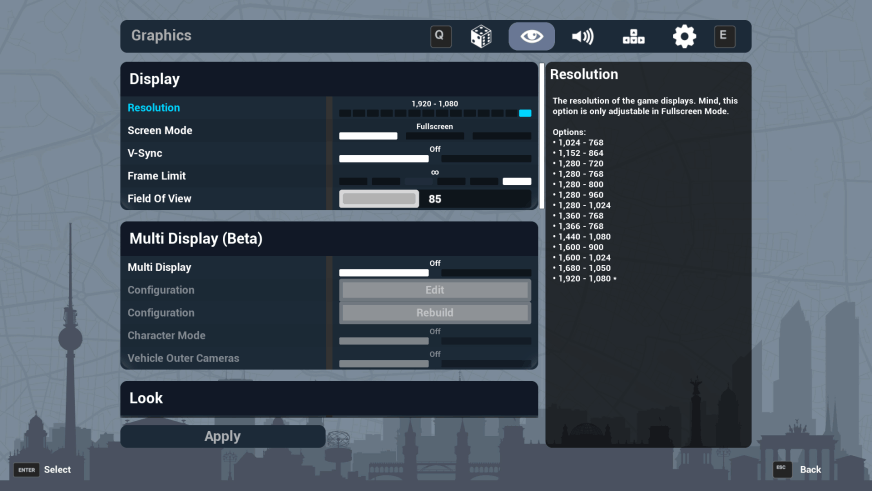Select the unlimited Frame Limit segment
The width and height of the screenshot is (872, 491).
(x=517, y=181)
